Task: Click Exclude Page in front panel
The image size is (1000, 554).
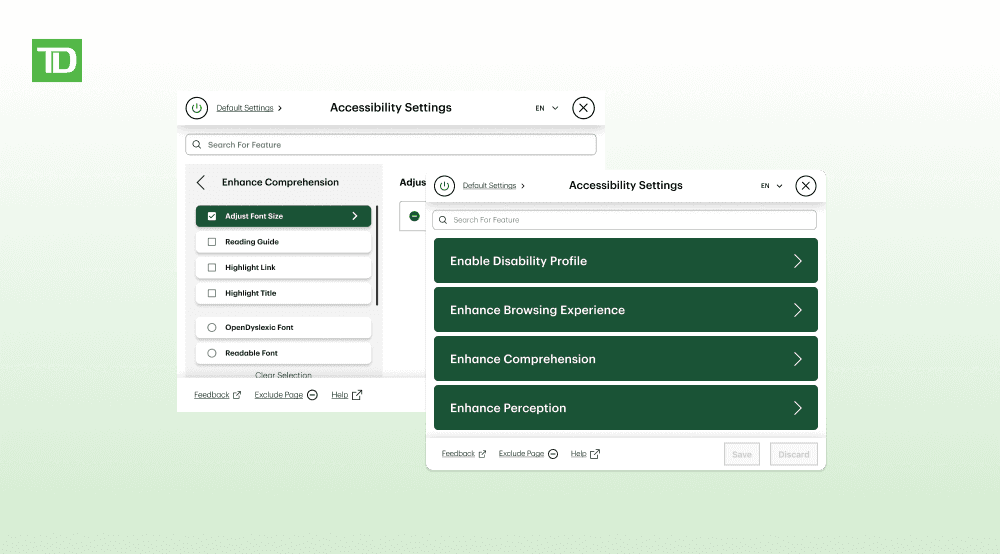Action: (521, 454)
